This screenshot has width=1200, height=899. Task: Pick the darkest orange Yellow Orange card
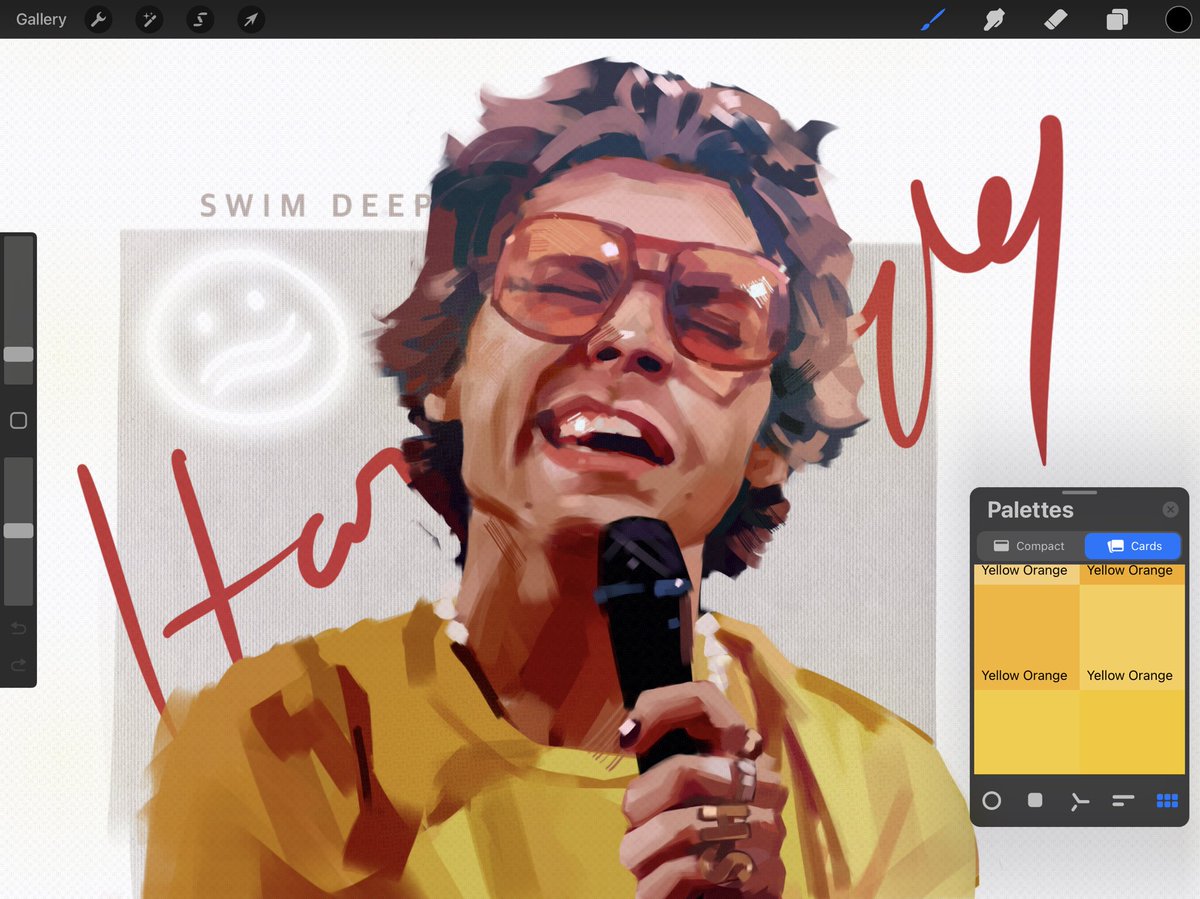point(1027,636)
